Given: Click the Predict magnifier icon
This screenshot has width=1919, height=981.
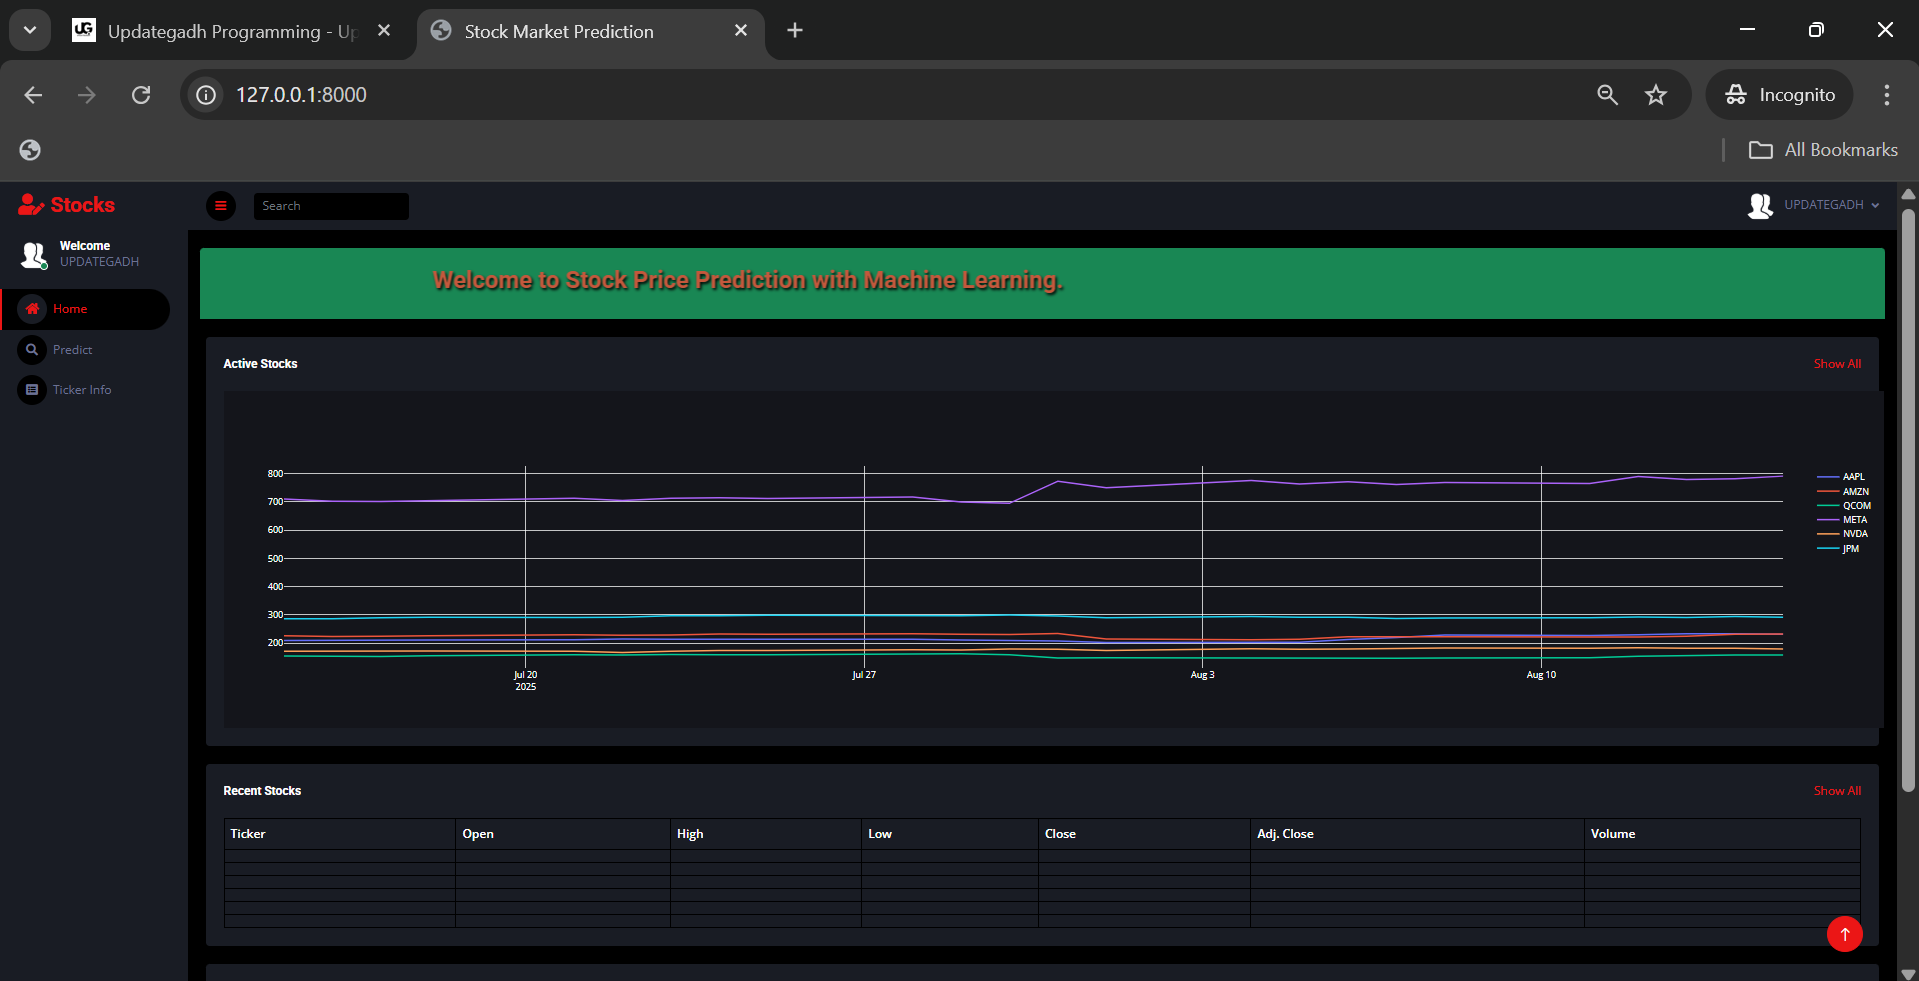Looking at the screenshot, I should (32, 350).
